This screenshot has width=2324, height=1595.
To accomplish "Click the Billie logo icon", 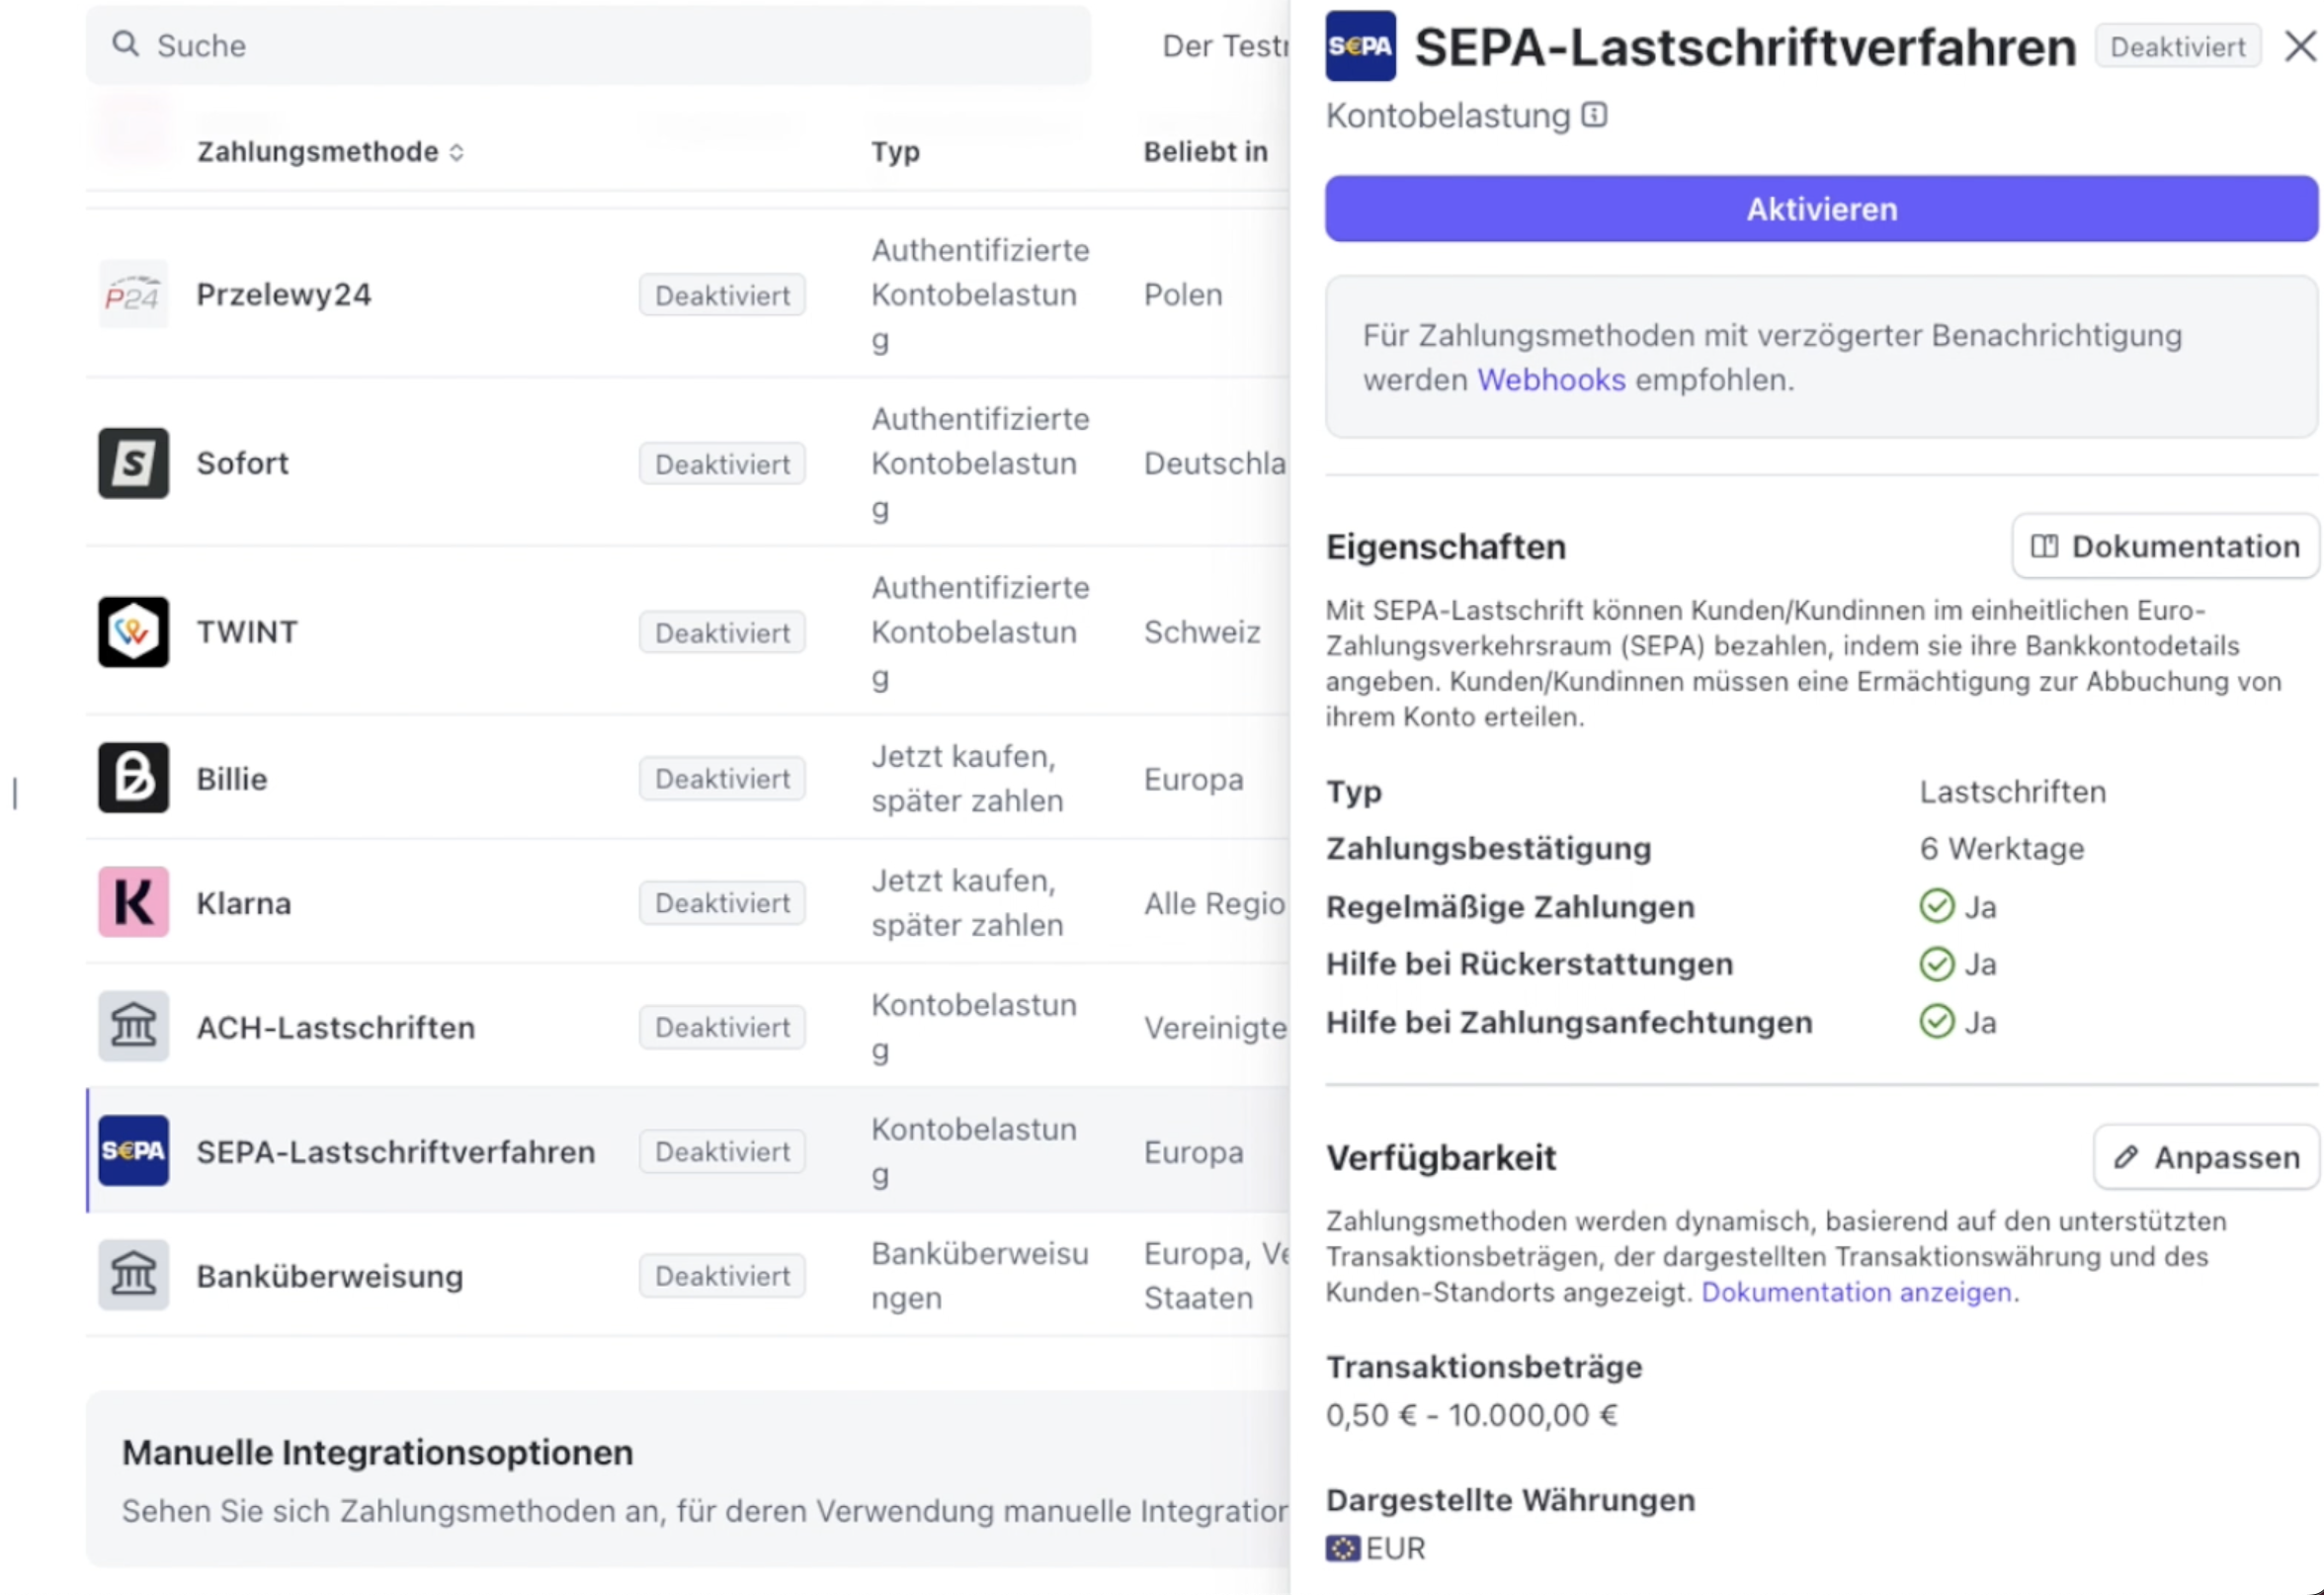I will pyautogui.click(x=133, y=778).
